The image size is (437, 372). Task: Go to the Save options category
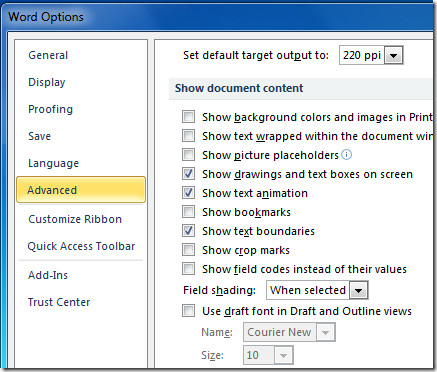(39, 136)
